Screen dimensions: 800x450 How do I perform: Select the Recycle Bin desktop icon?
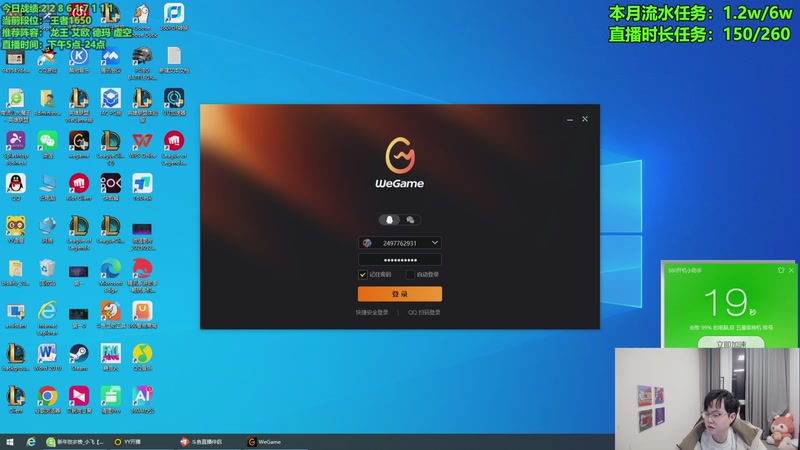pos(47,272)
